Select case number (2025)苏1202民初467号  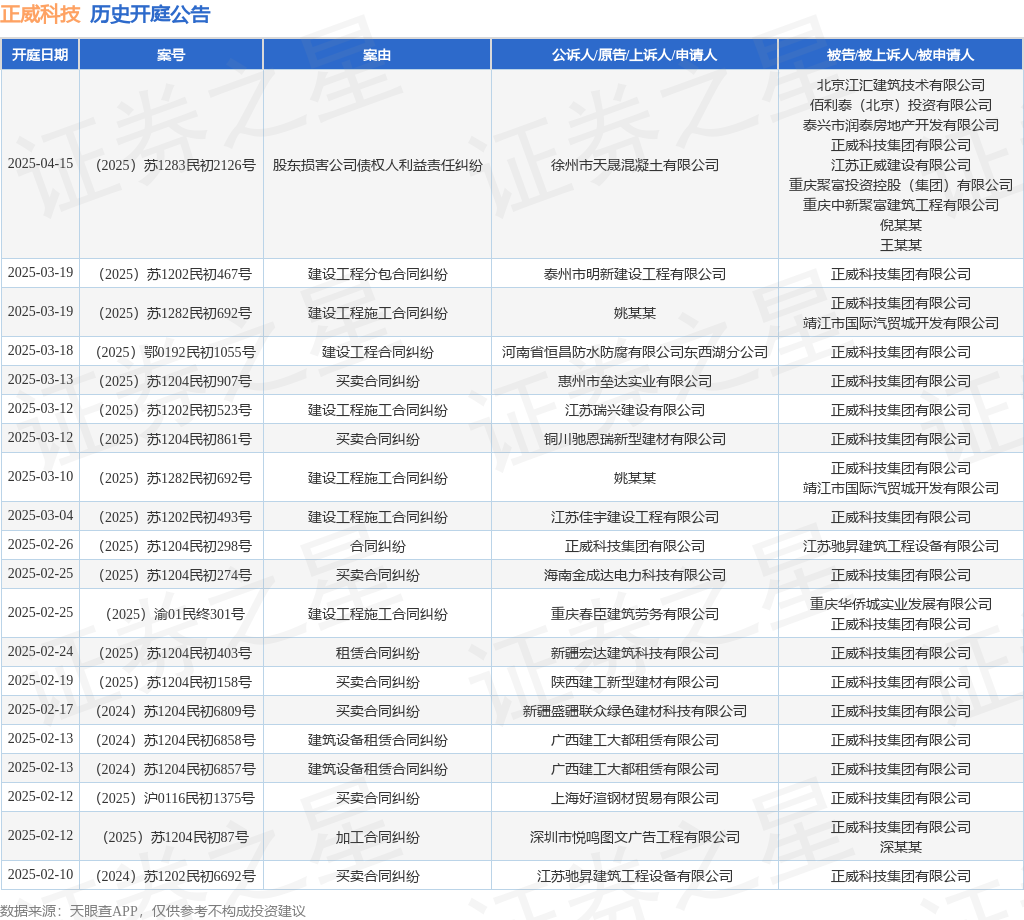click(176, 274)
